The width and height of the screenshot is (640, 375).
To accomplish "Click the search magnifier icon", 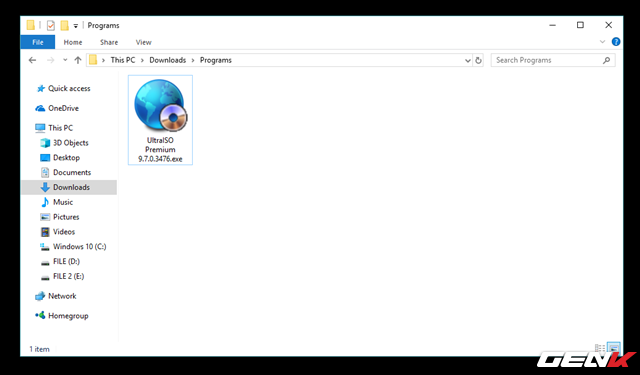I will pos(606,60).
